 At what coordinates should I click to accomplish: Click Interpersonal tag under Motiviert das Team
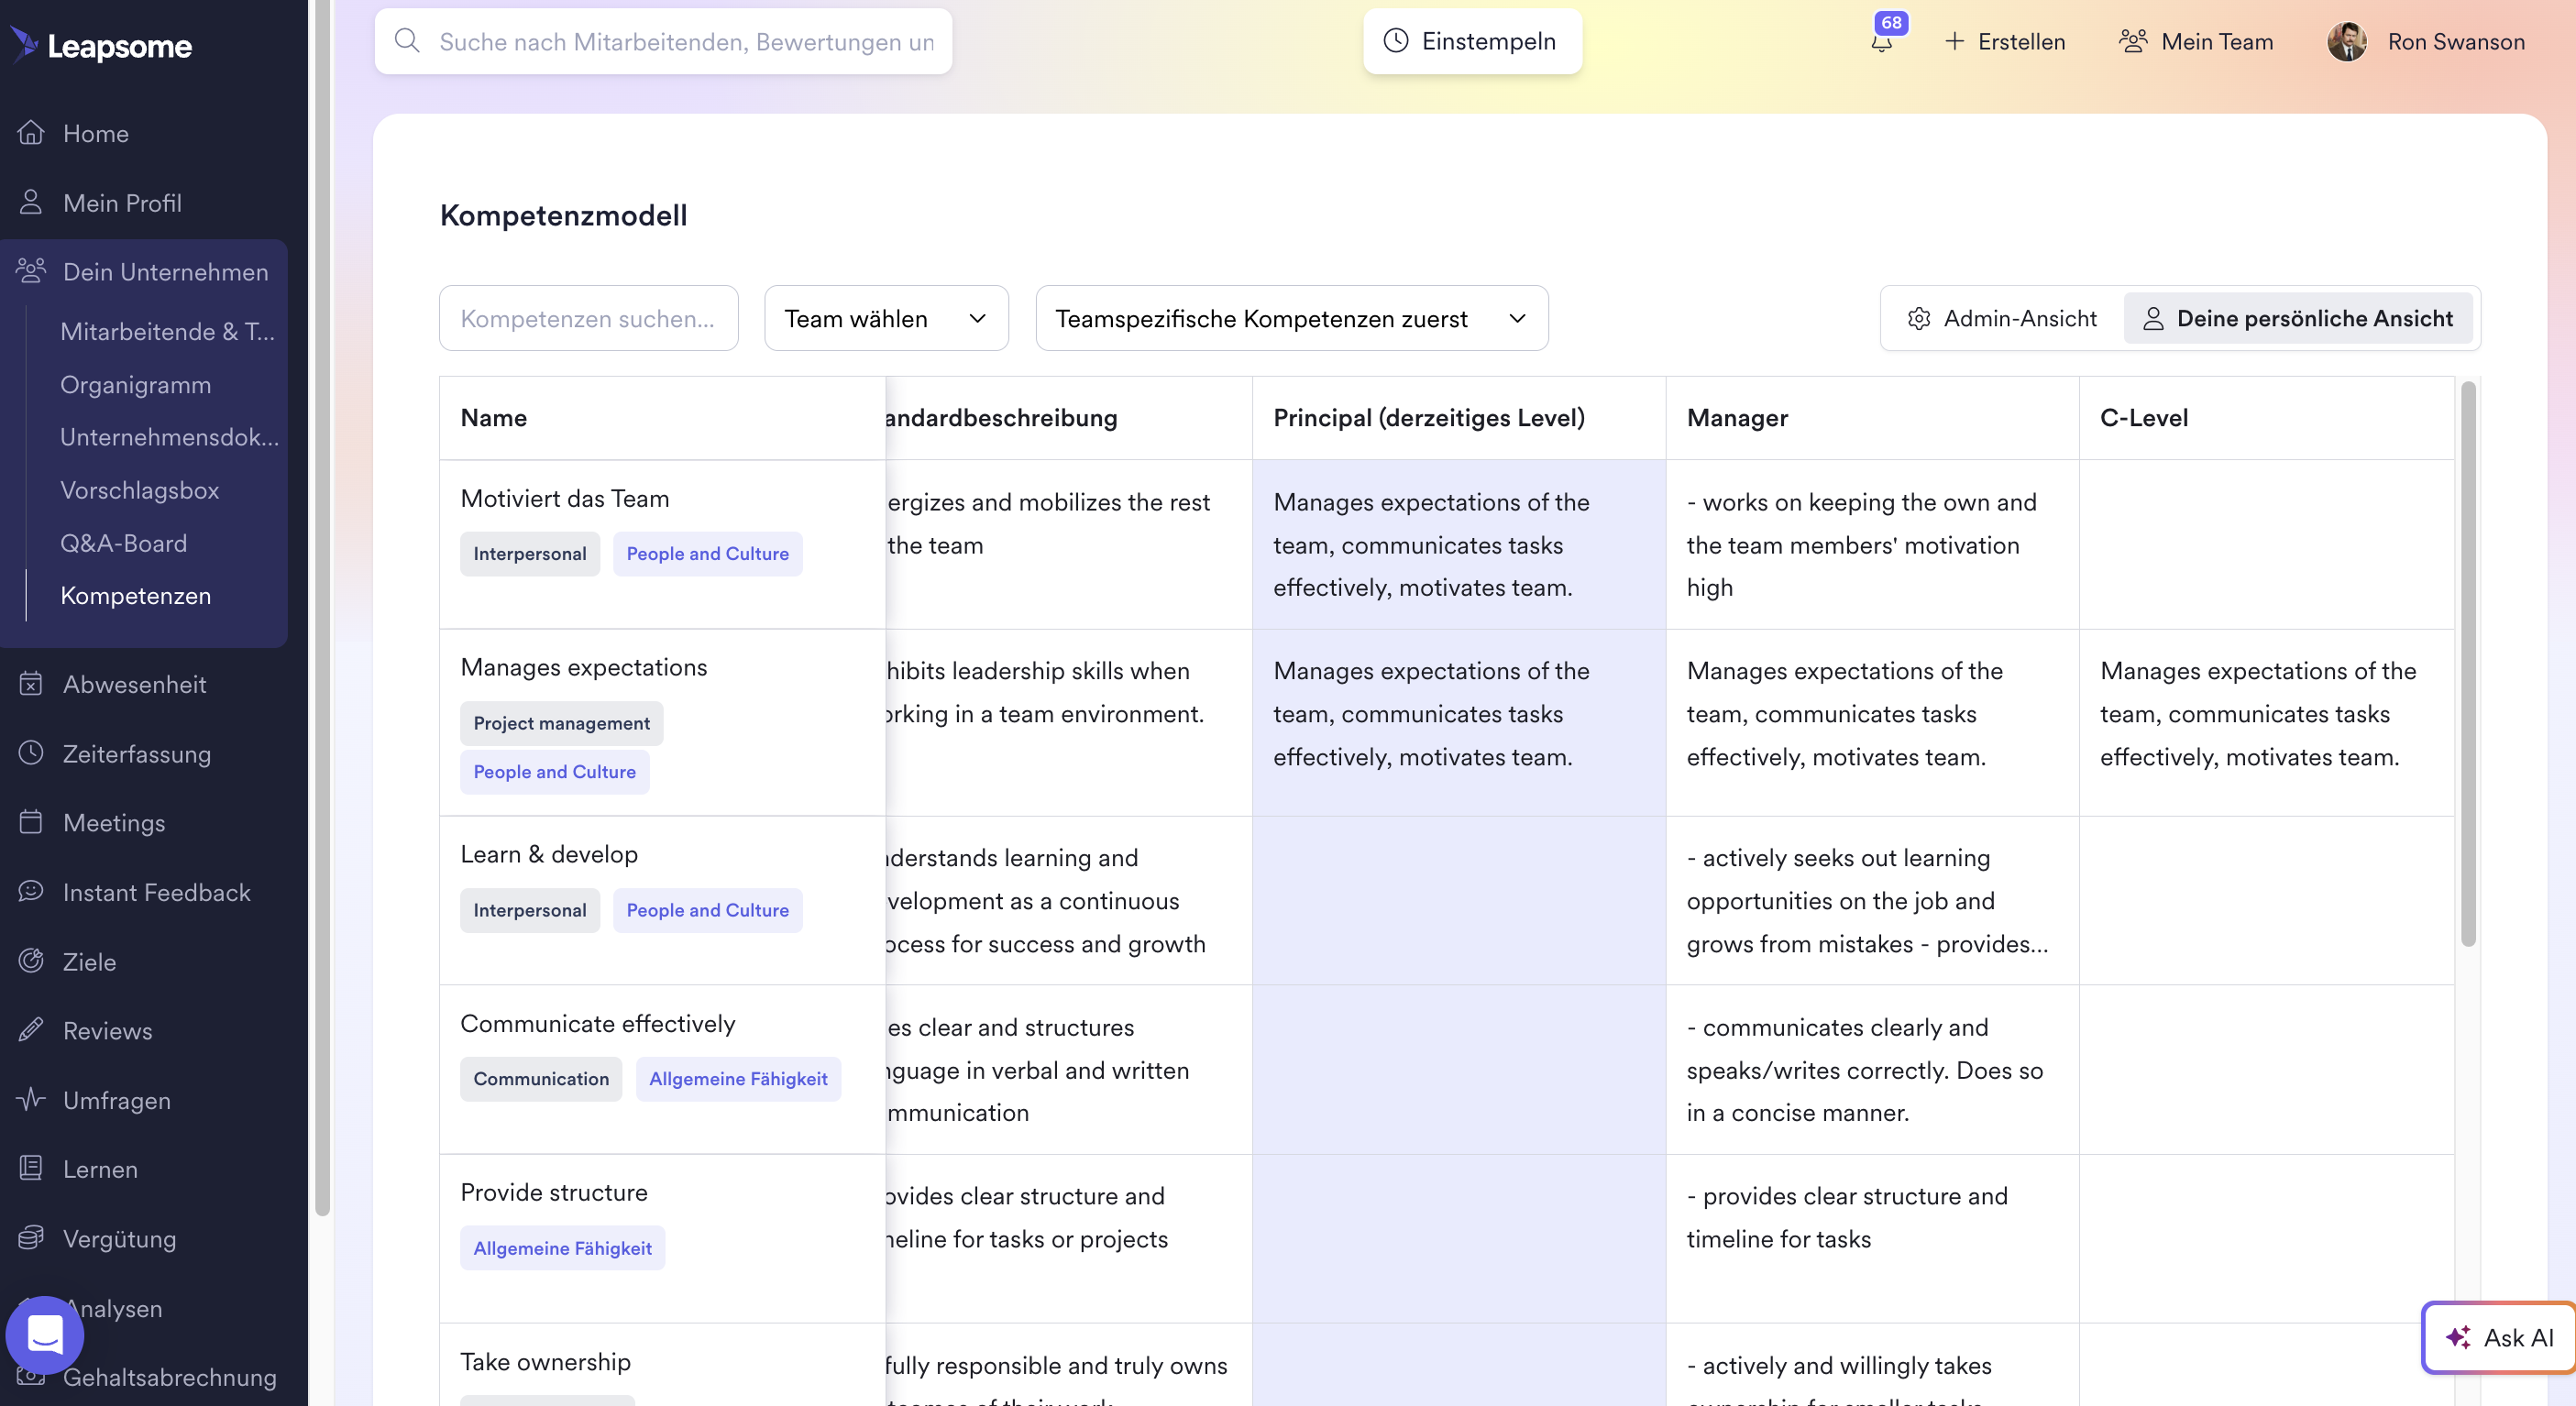point(529,553)
